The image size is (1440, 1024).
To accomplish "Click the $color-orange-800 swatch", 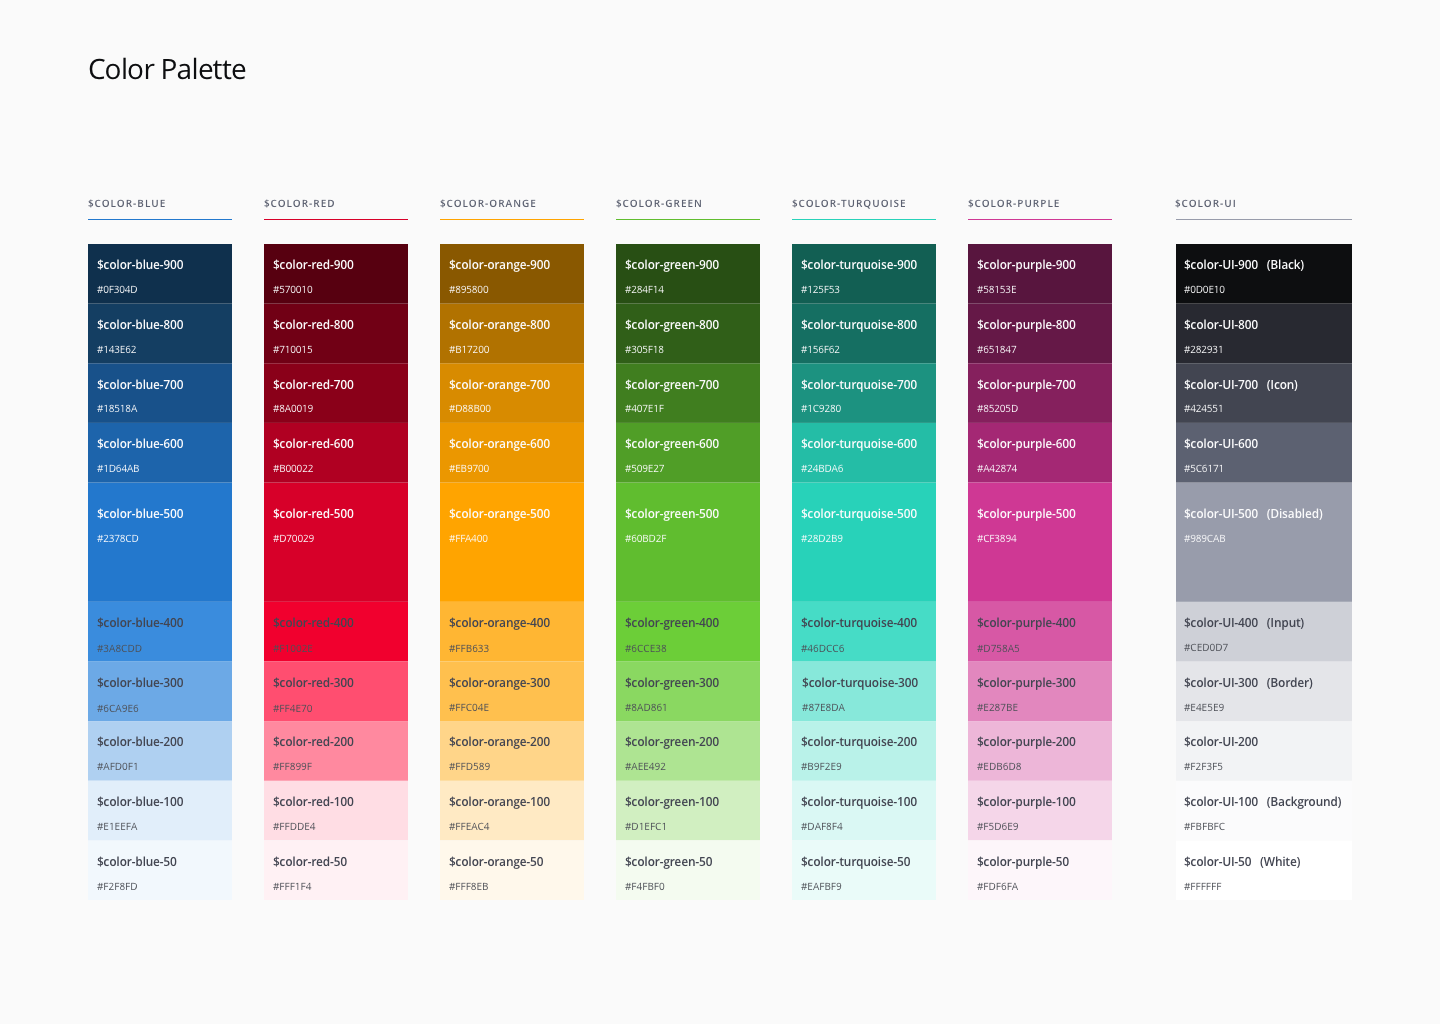I will click(512, 334).
